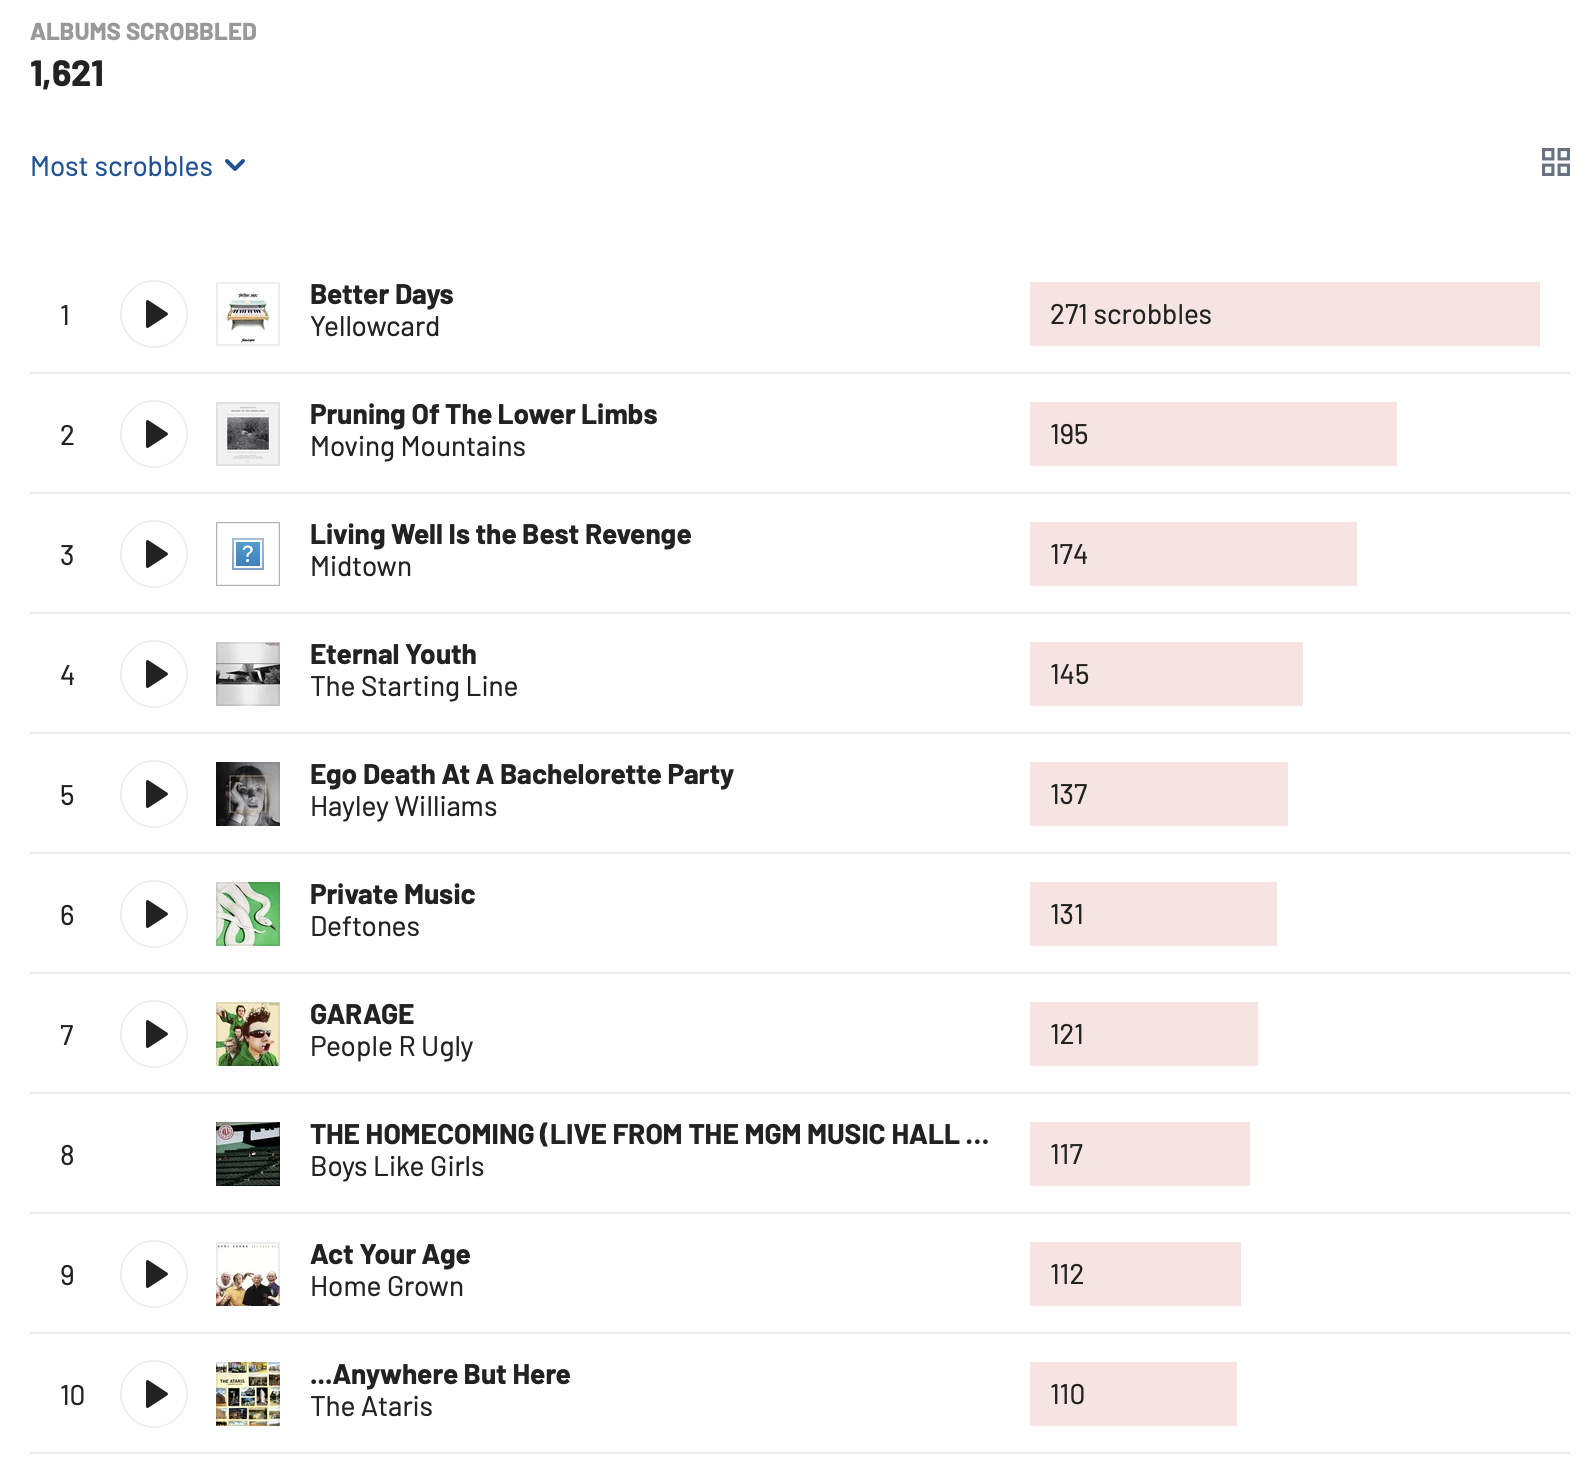Viewport: 1596px width, 1462px height.
Task: Play Act Your Age by Home Grown
Action: point(154,1274)
